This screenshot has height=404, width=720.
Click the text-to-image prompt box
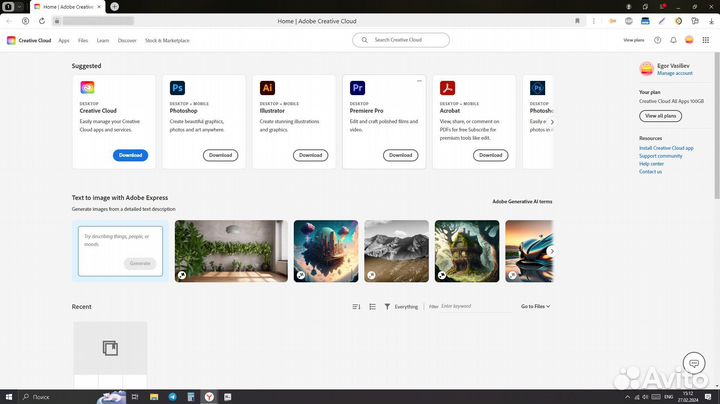(120, 251)
